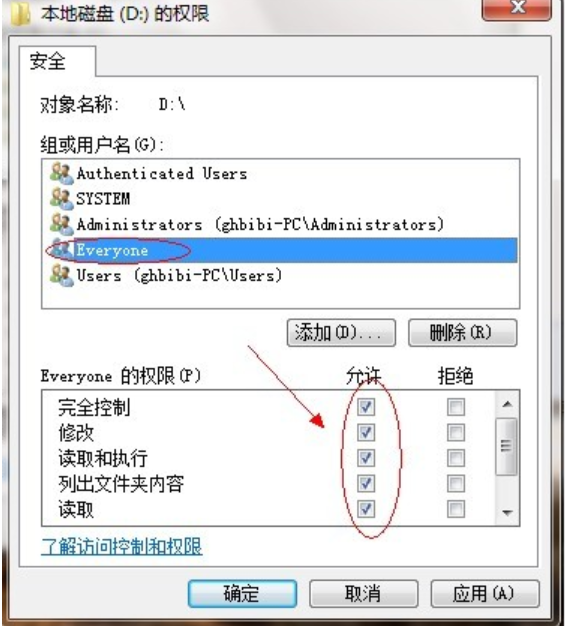Image resolution: width=569 pixels, height=626 pixels.
Task: Toggle the 完全控制 allow checkbox
Action: [366, 407]
